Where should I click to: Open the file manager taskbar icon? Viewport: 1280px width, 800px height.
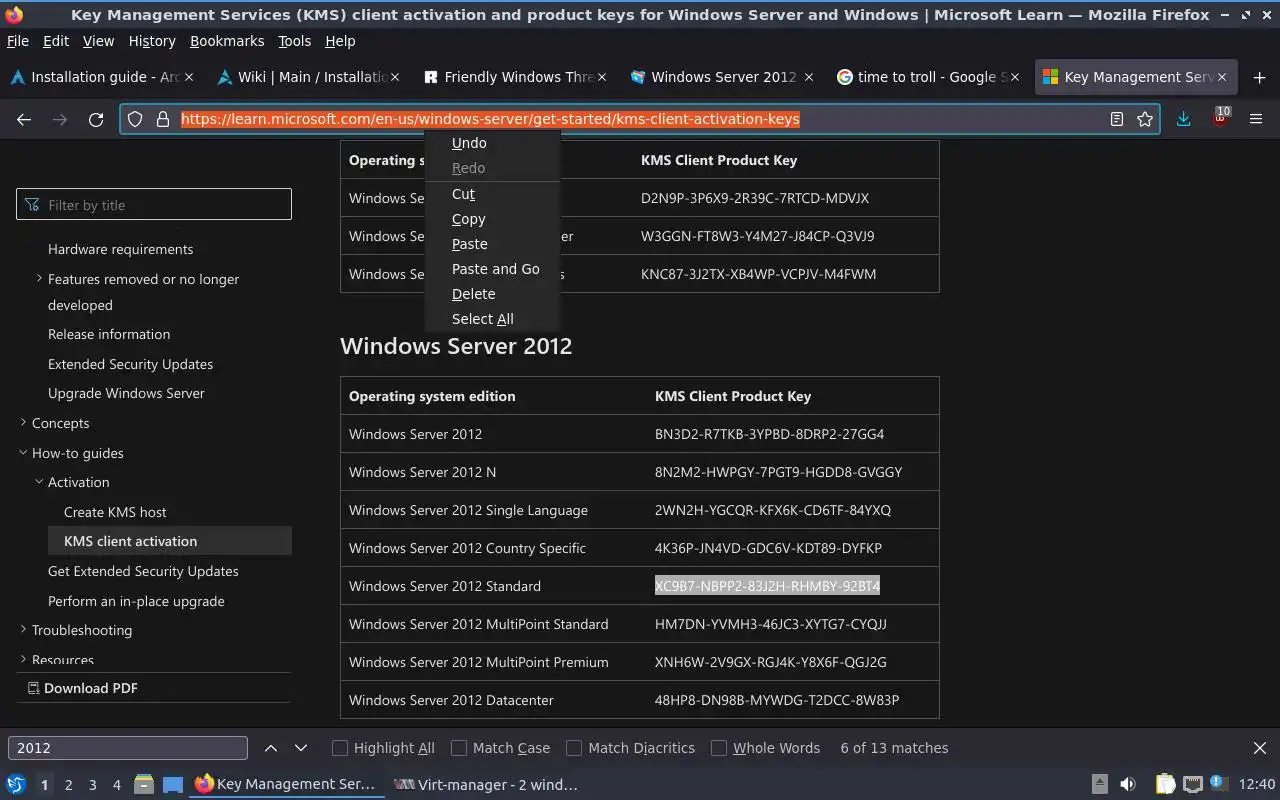coord(143,785)
